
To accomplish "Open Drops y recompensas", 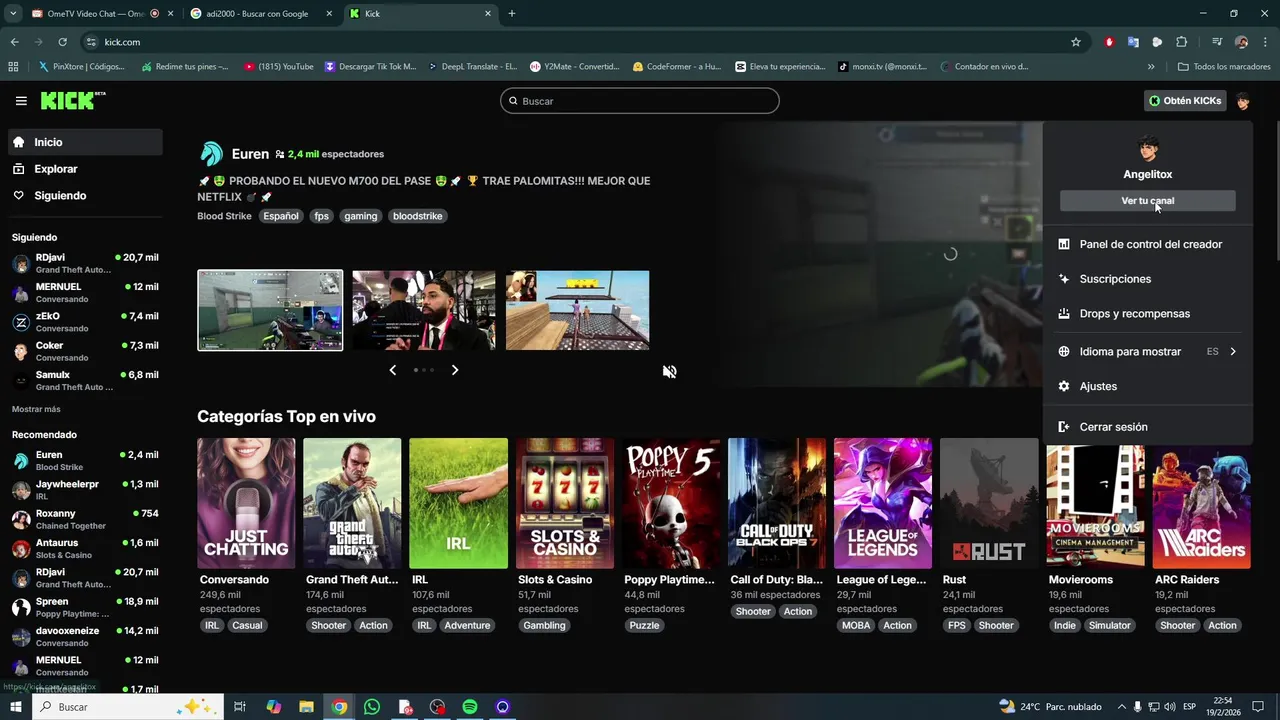I will (1147, 314).
